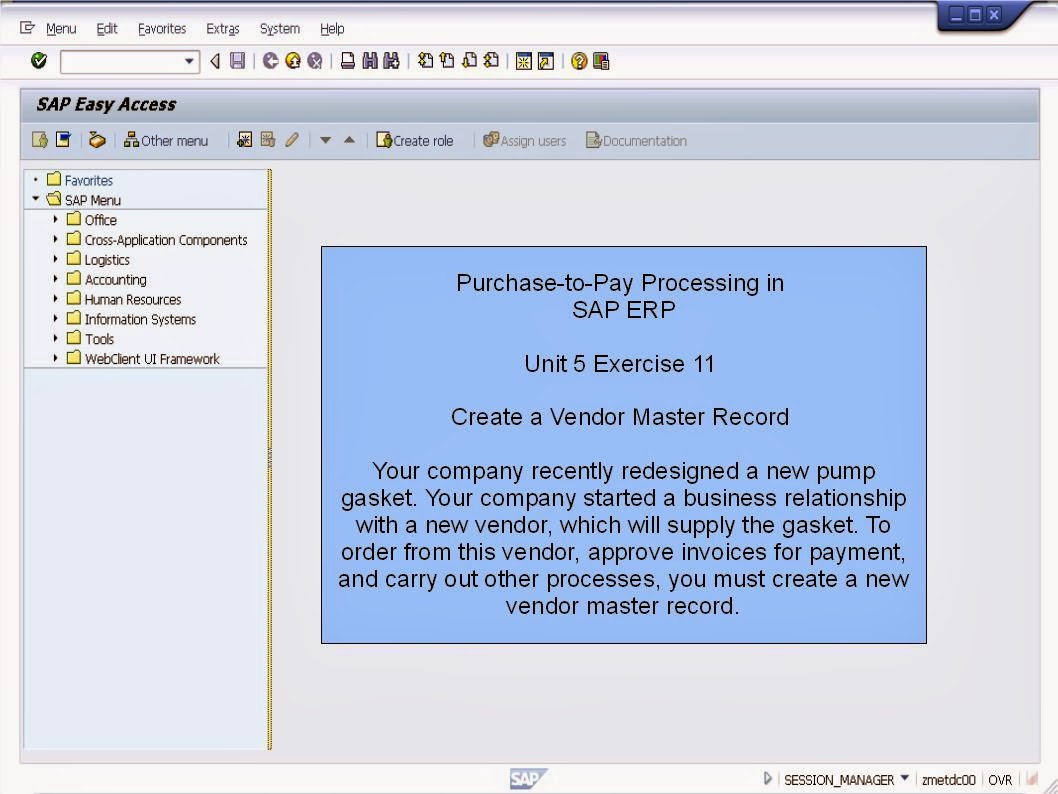1058x794 pixels.
Task: Expand the WebClient UI Framework node
Action: (55, 358)
